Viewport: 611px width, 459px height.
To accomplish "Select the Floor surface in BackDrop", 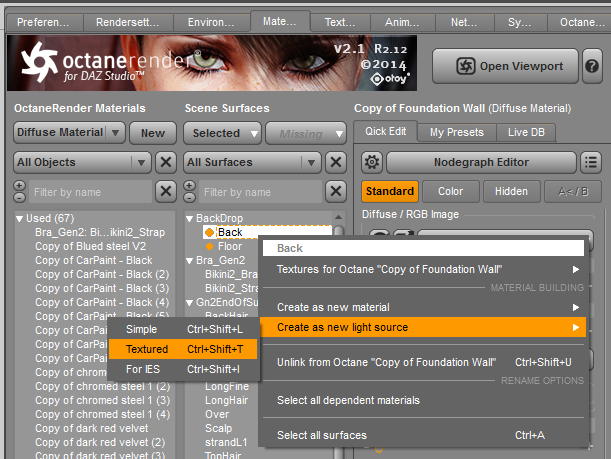I will tap(230, 246).
